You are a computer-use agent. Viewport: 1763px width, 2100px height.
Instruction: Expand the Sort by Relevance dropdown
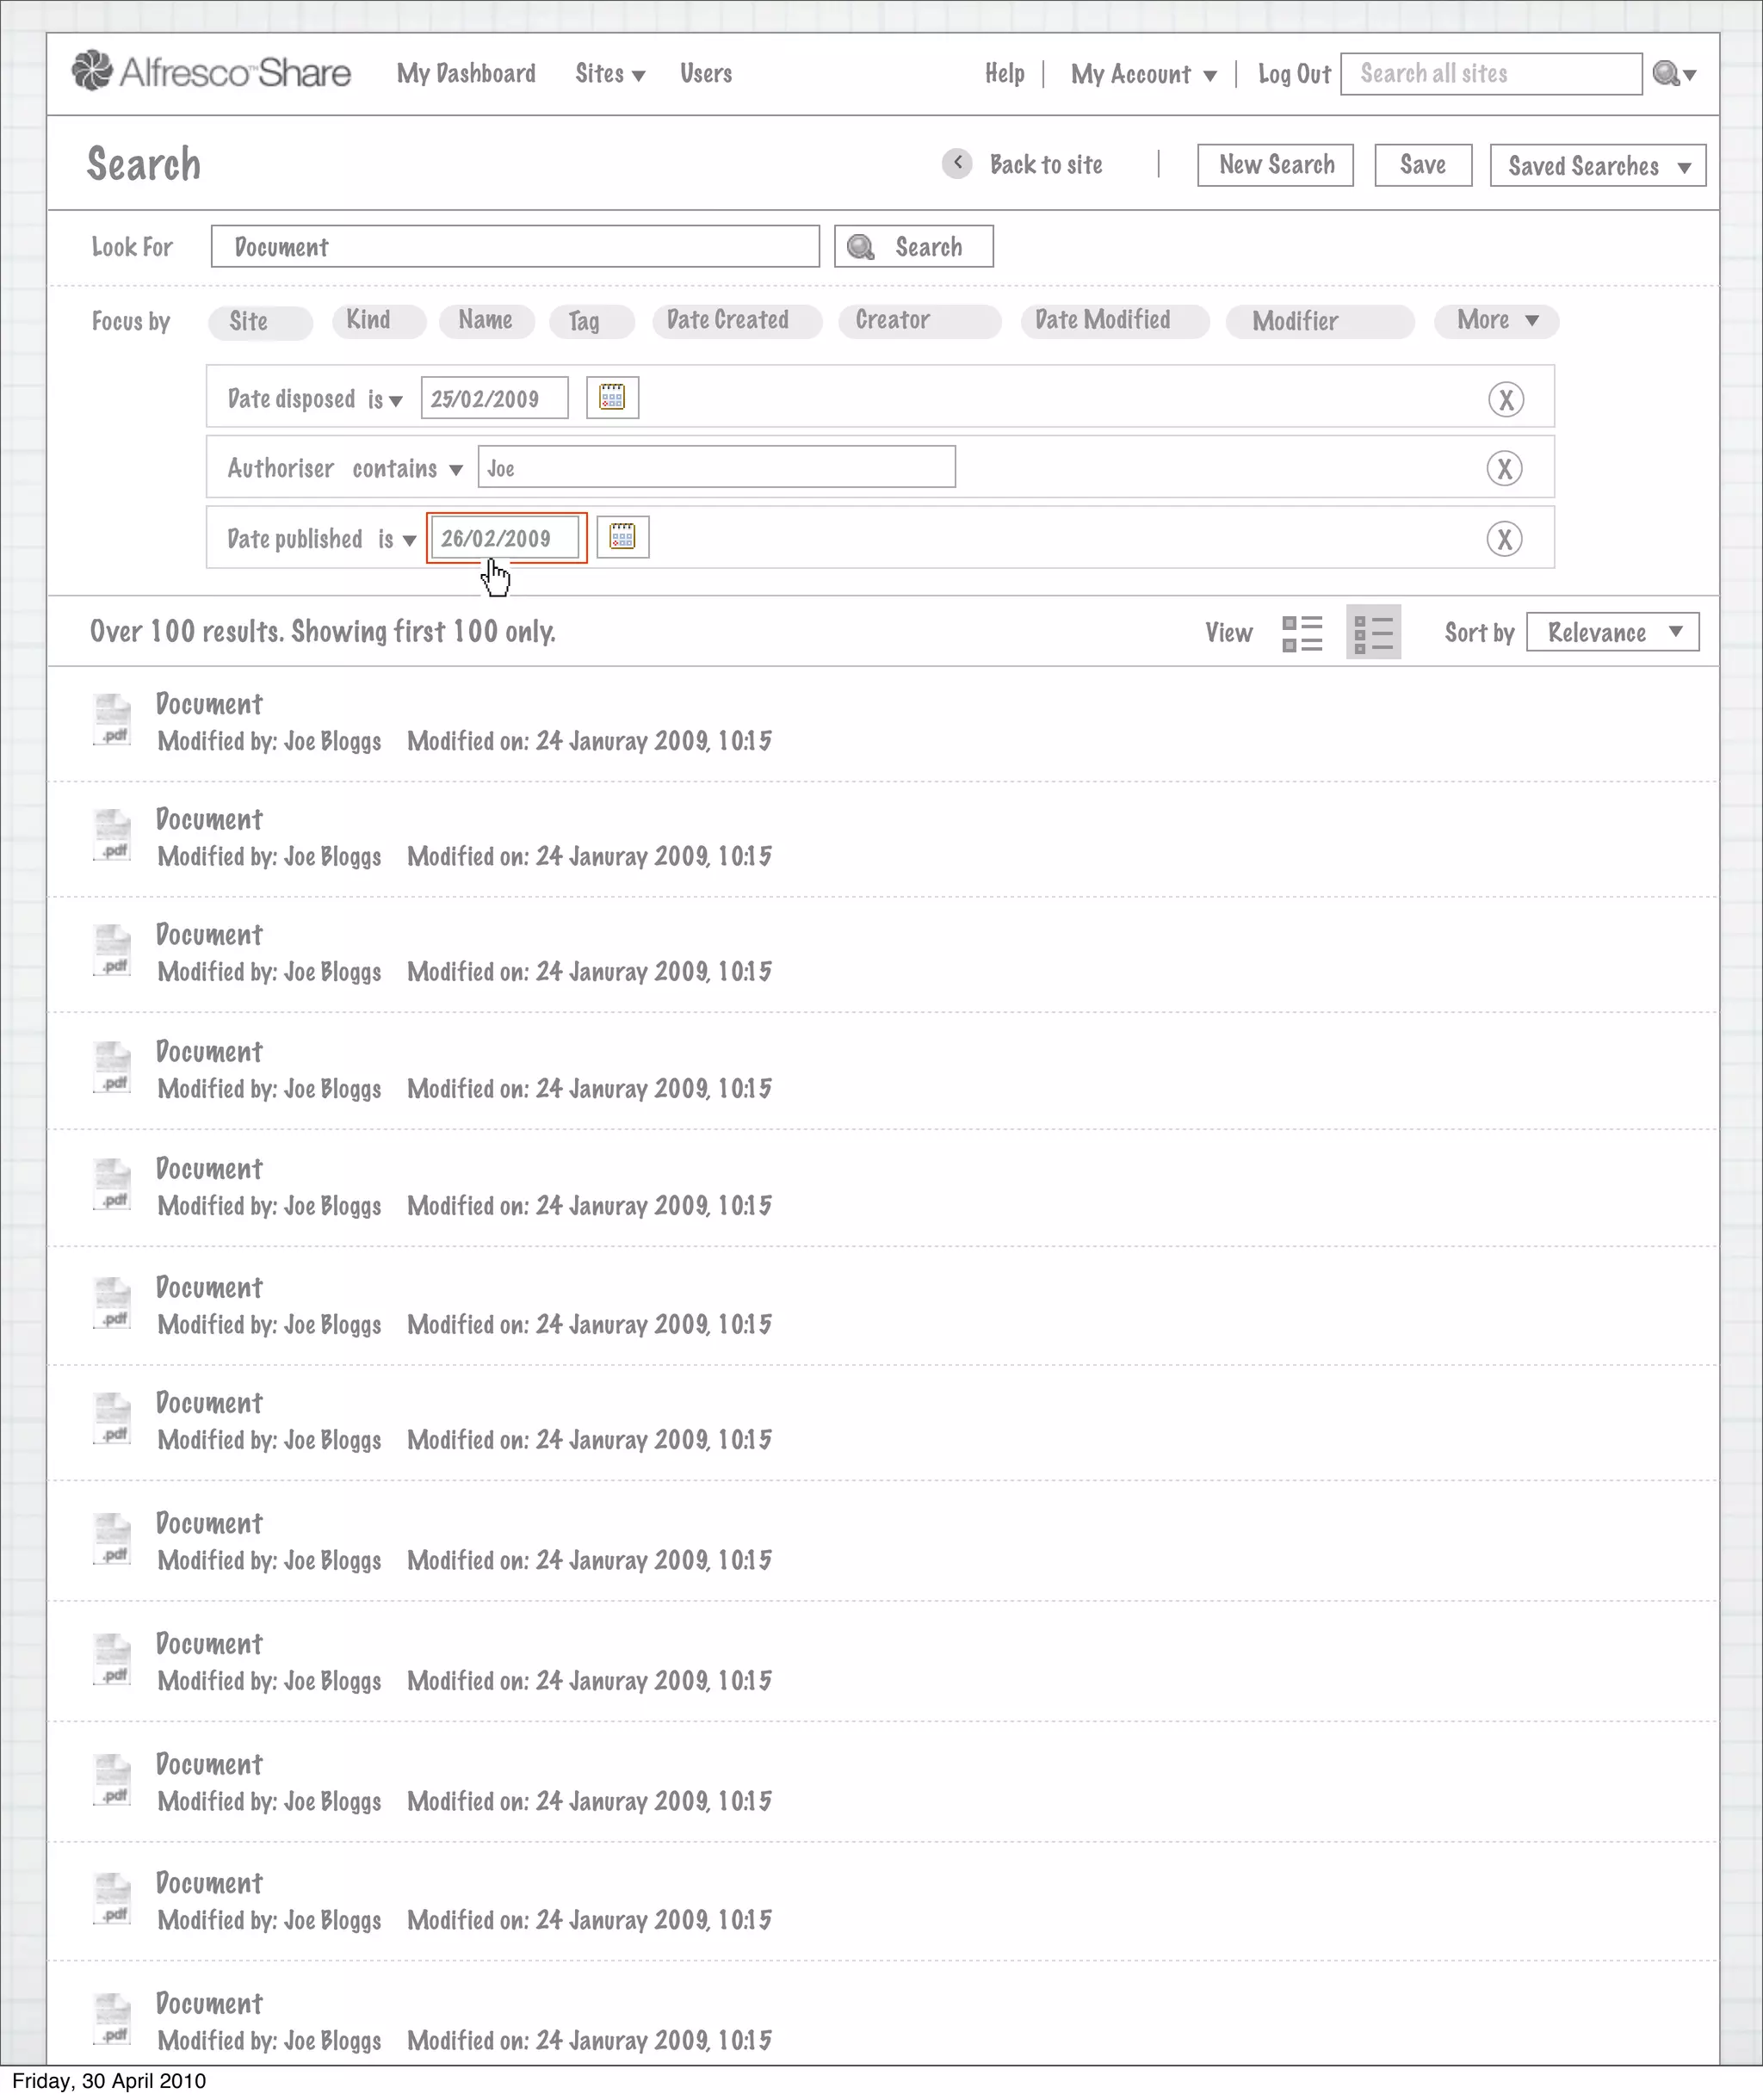click(1612, 632)
